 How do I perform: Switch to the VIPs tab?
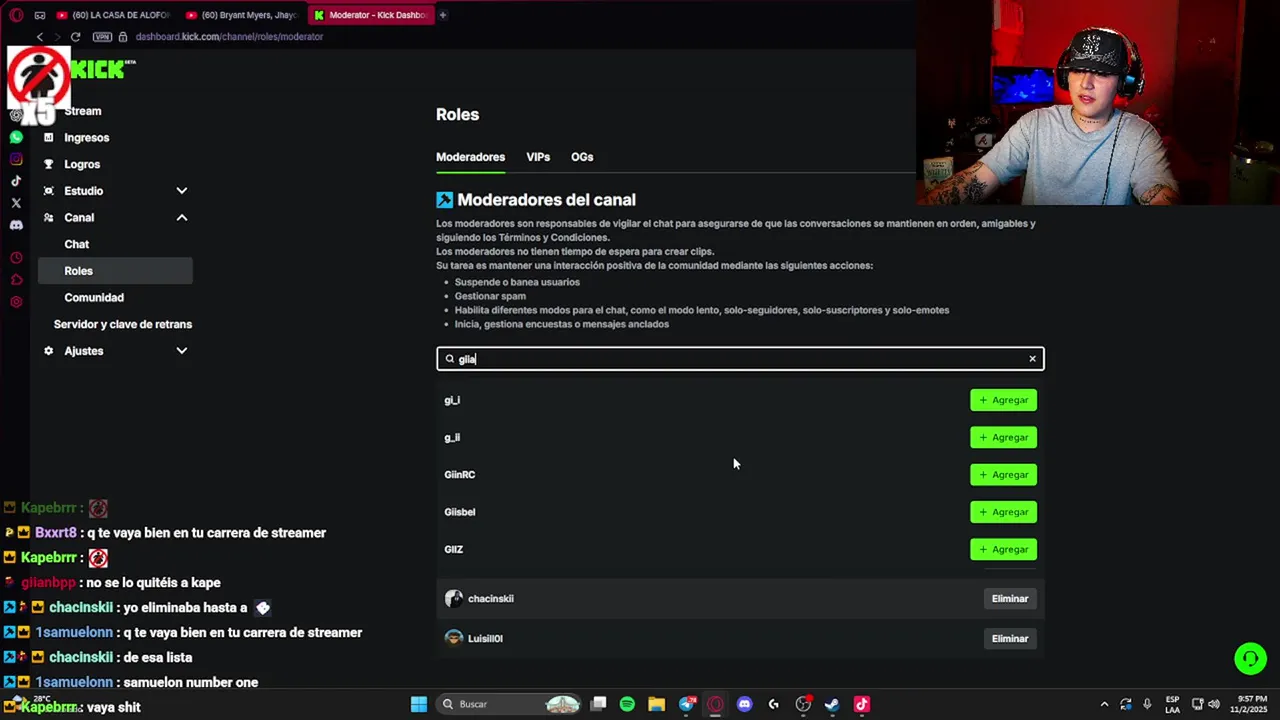pos(538,157)
